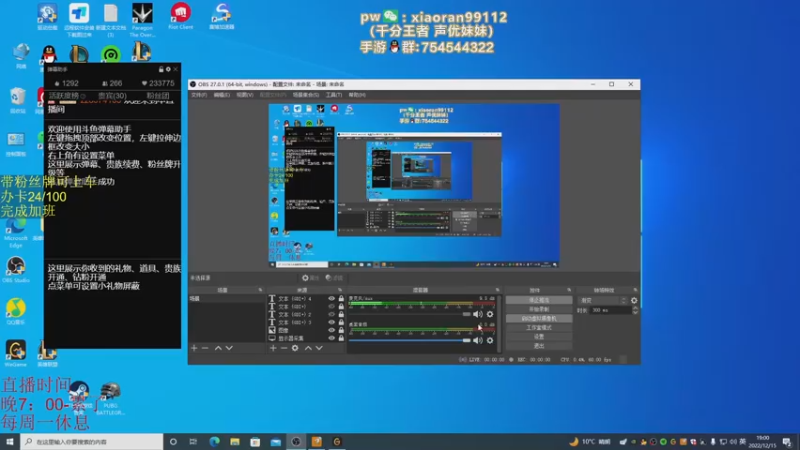Viewport: 800px width, 450px height.
Task: Toggle visibility of 文本 (GDI+) 4 source
Action: pyautogui.click(x=332, y=299)
